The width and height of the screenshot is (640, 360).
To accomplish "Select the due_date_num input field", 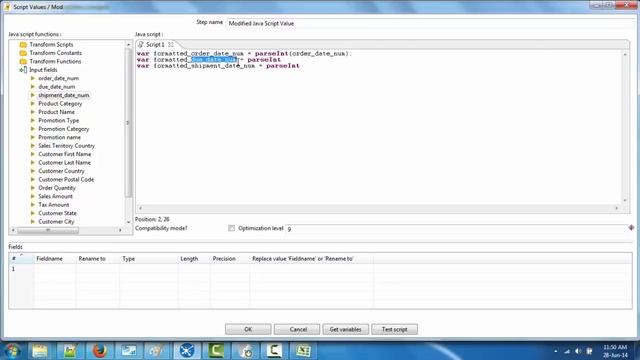I will click(56, 87).
